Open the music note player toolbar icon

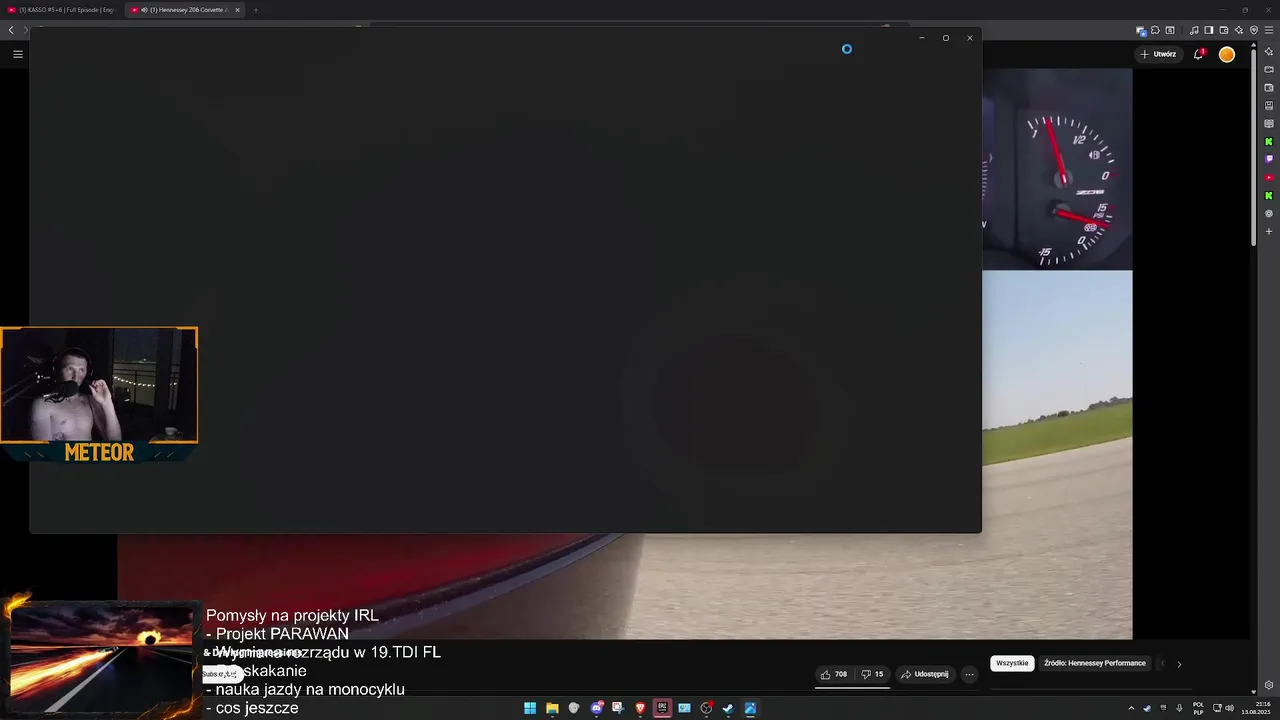pyautogui.click(x=1194, y=30)
